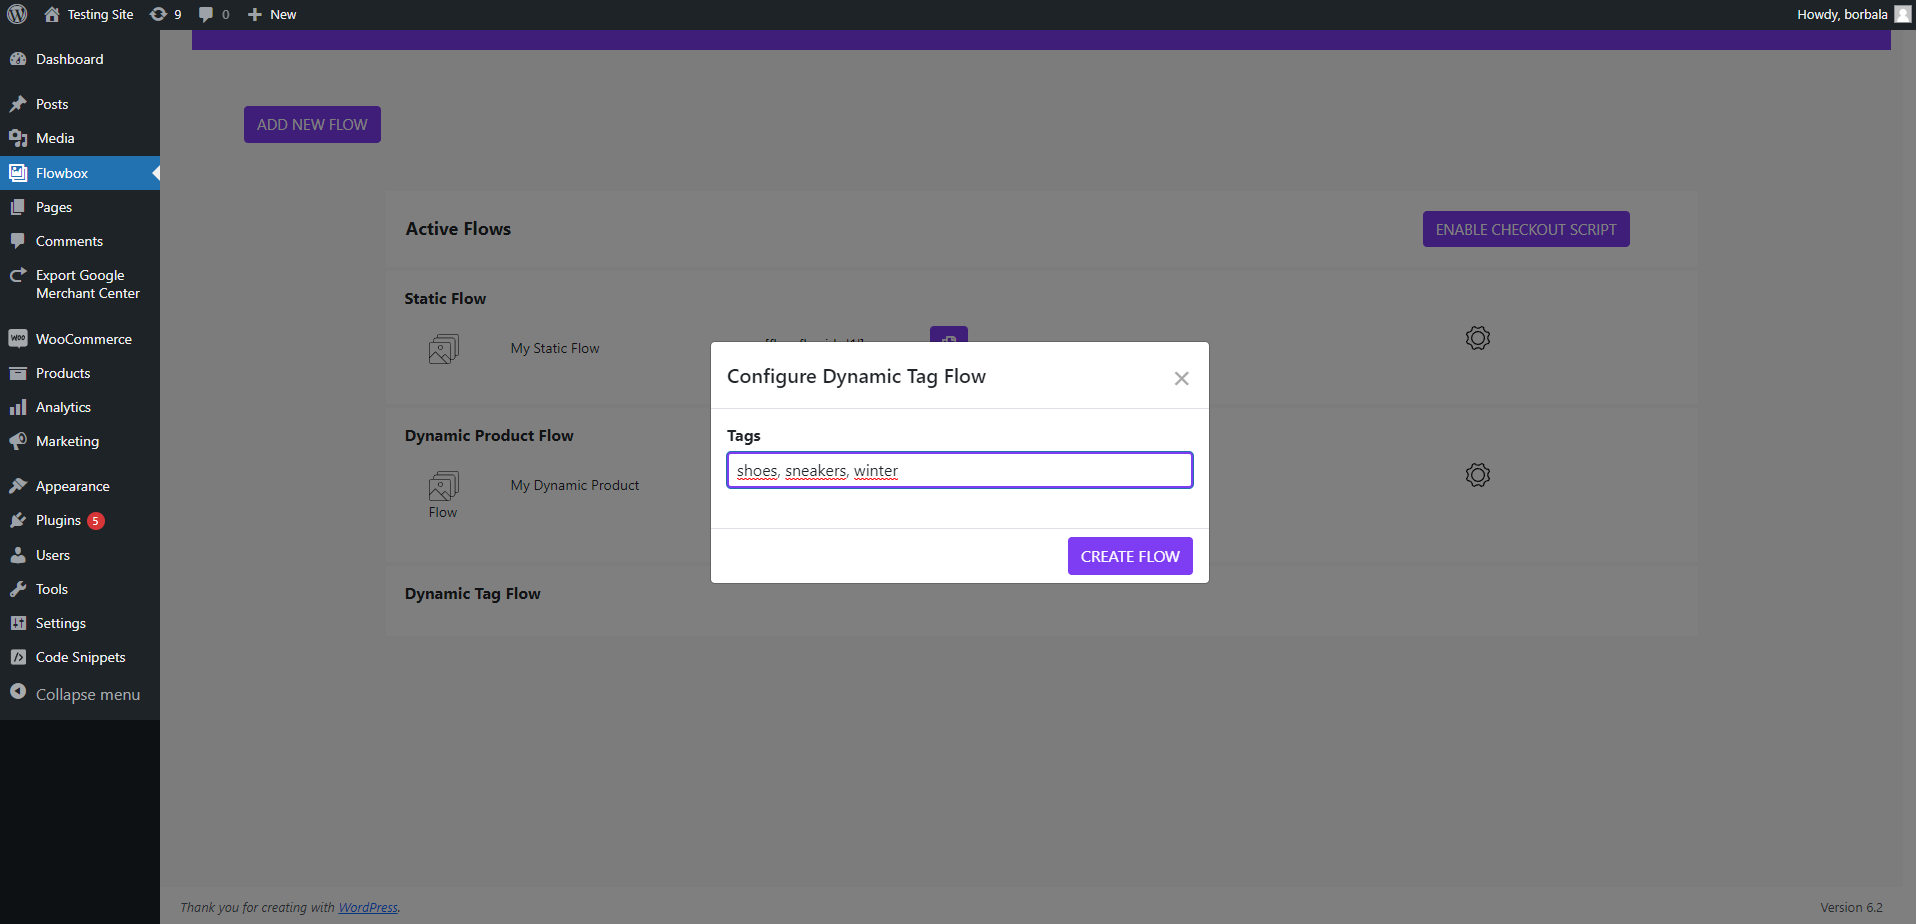
Task: Open Analytics in the sidebar
Action: tap(80, 407)
